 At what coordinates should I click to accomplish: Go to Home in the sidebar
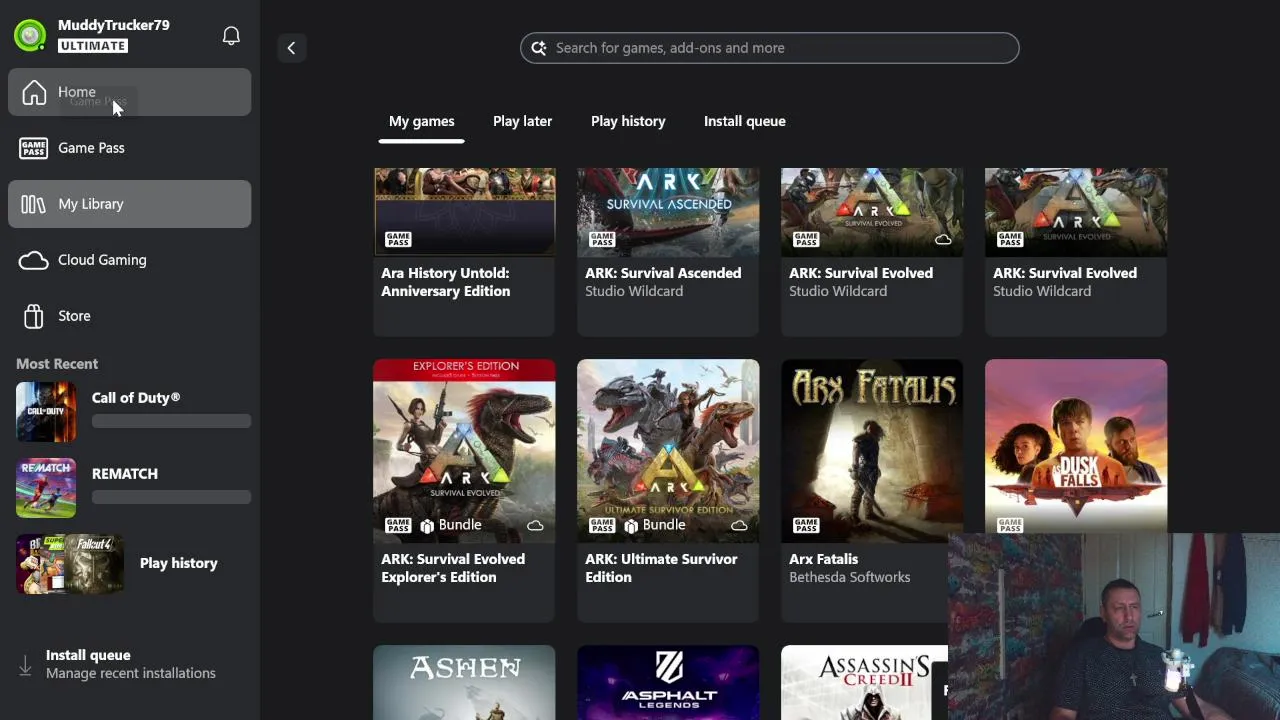[130, 92]
